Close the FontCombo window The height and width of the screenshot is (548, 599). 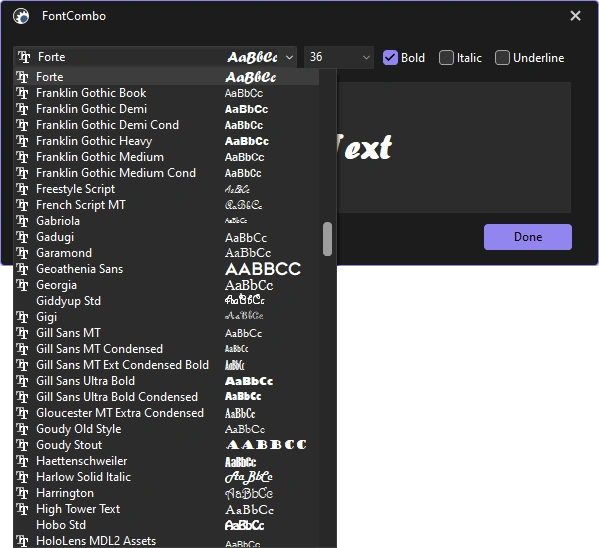[x=575, y=16]
